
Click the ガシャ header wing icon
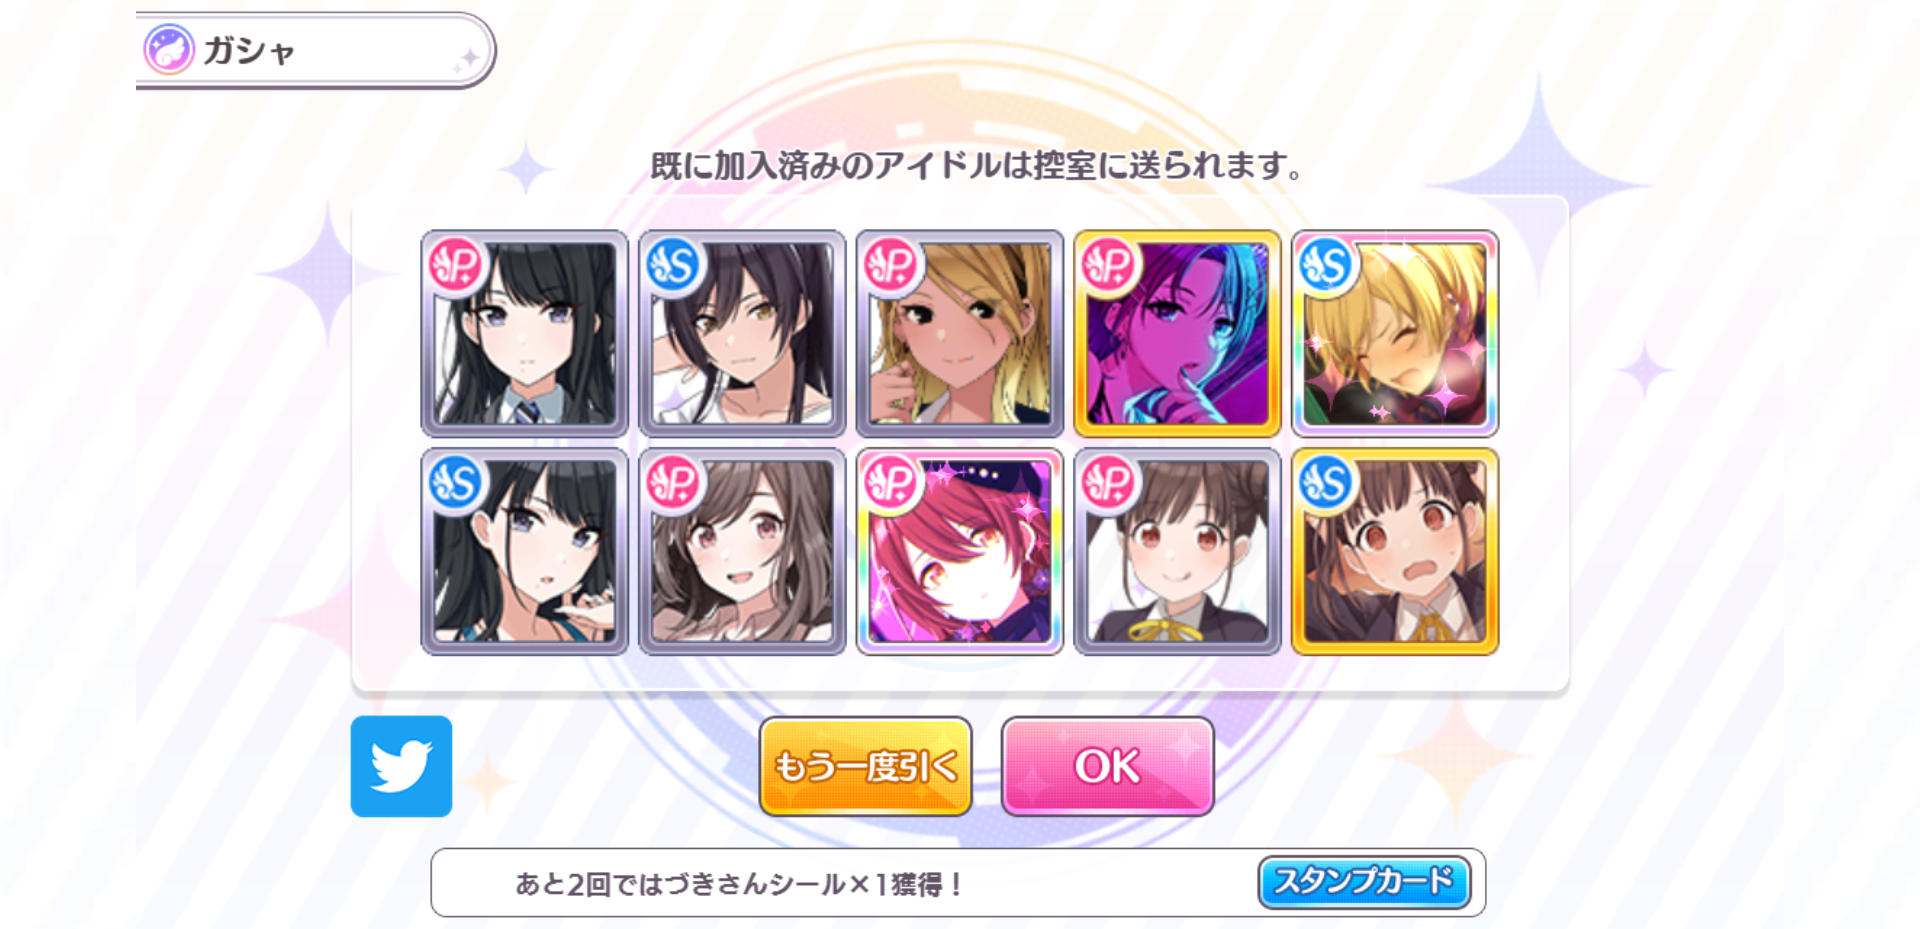point(168,50)
